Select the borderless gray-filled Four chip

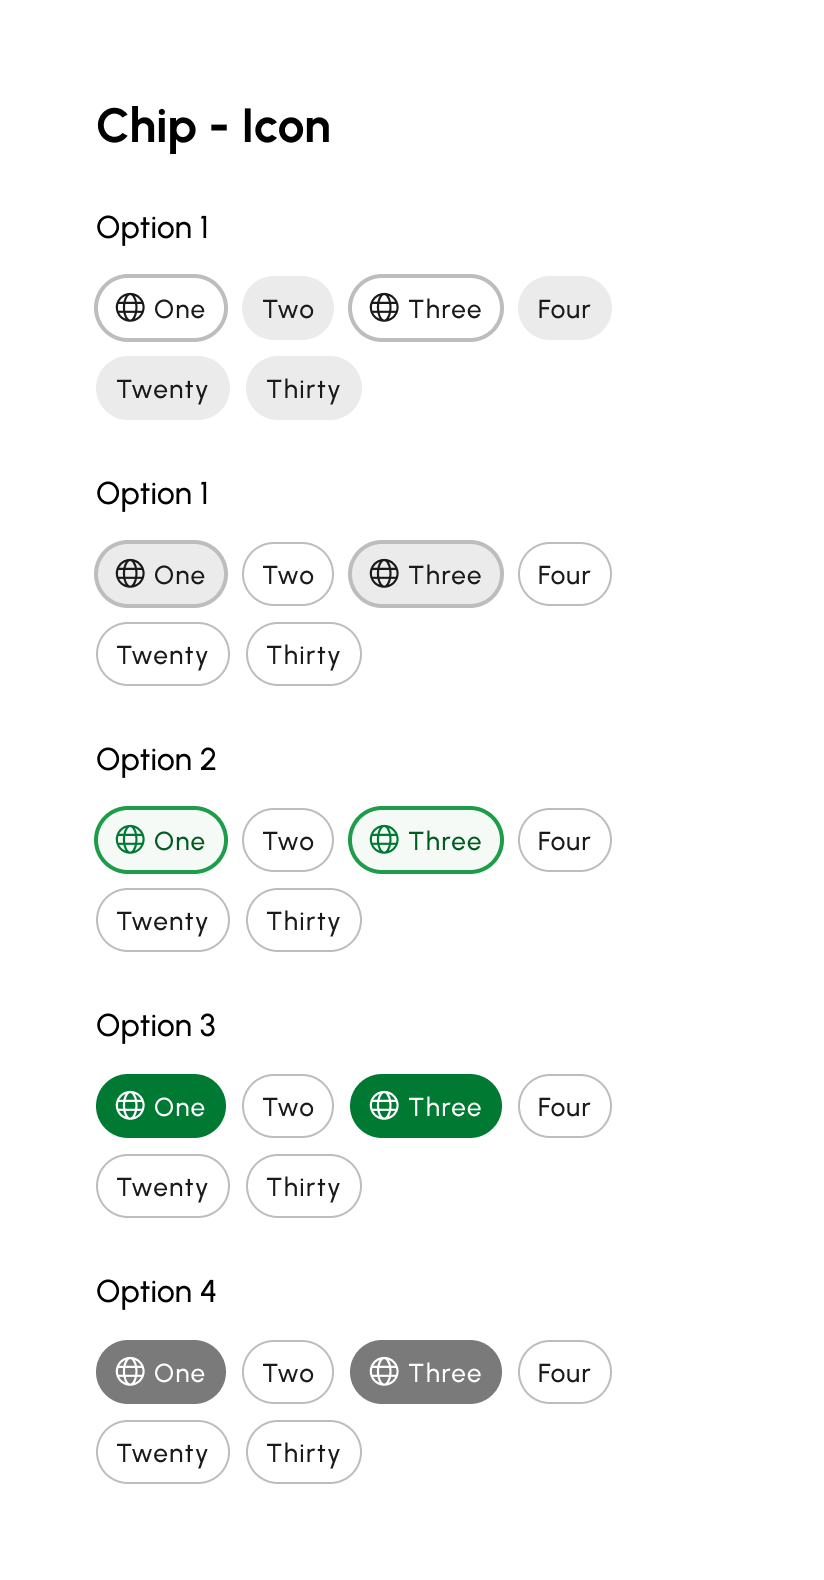click(564, 308)
